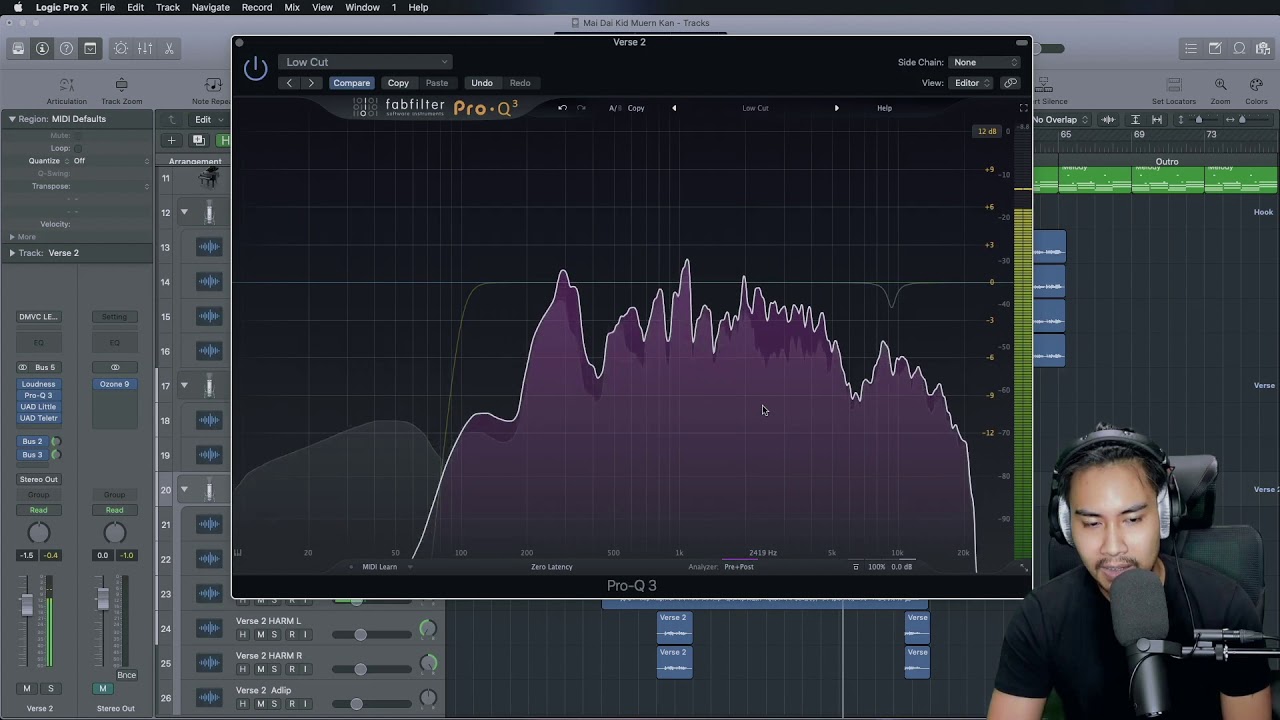Mute the Verse 2 channel strip
The image size is (1280, 720).
tap(27, 689)
